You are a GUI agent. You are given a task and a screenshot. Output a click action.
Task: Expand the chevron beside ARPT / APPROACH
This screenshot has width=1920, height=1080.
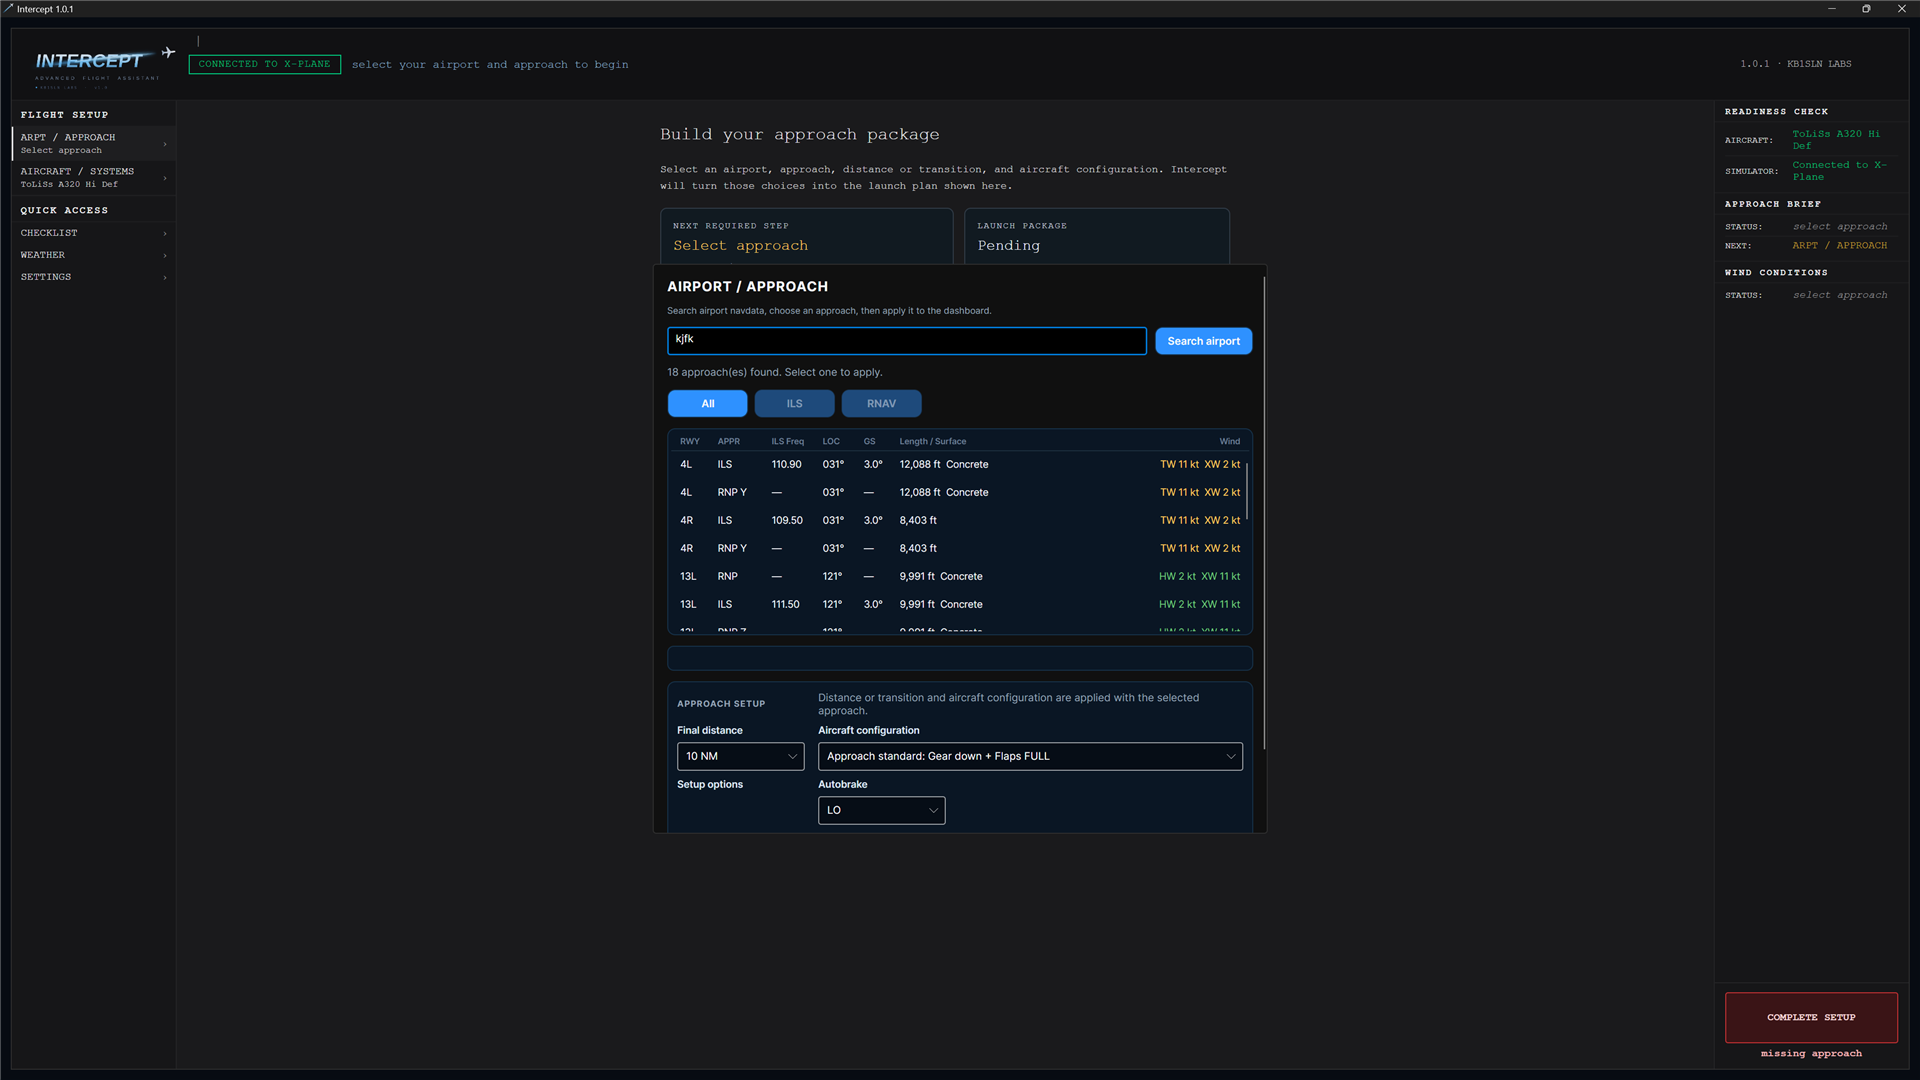click(165, 144)
